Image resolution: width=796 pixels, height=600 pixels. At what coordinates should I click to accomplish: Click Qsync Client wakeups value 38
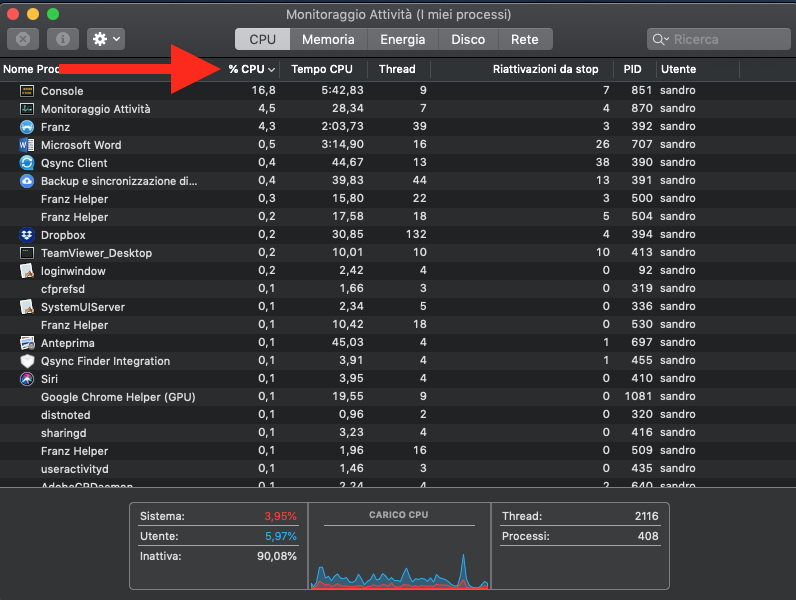603,162
